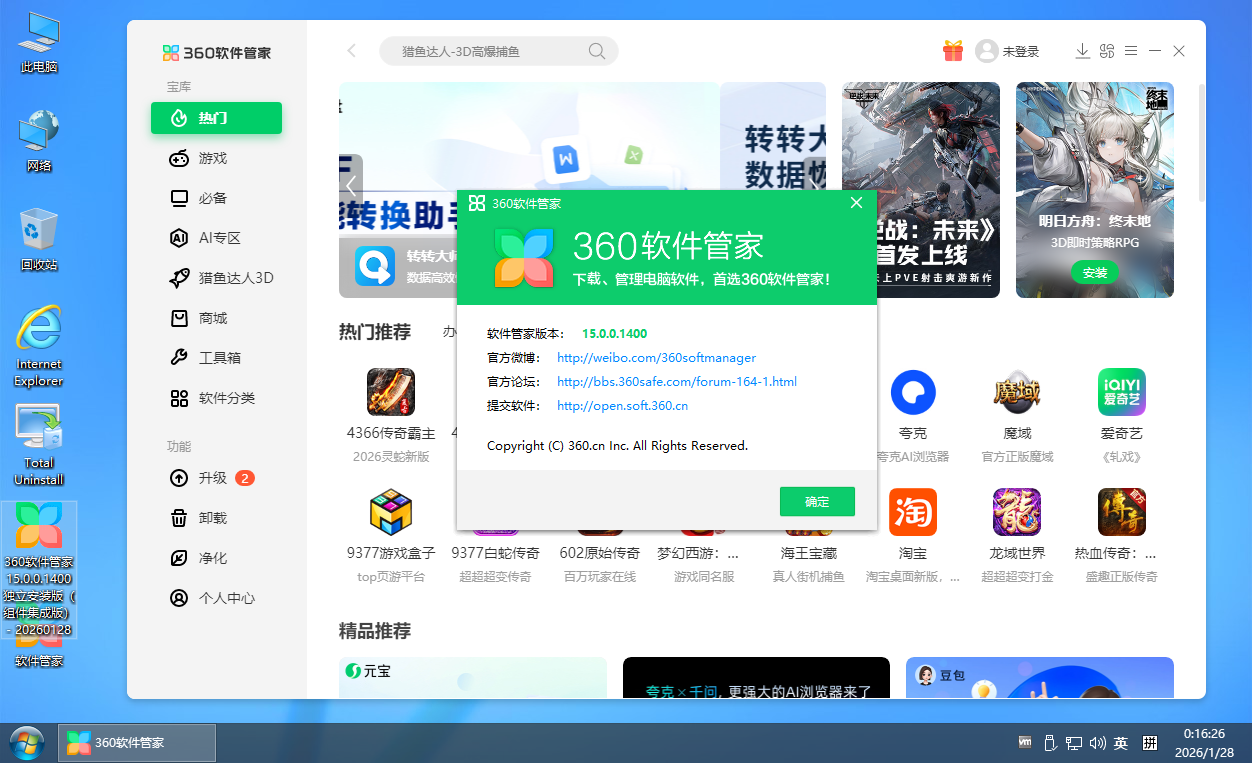
Task: Open 软件分类 category list
Action: (x=226, y=398)
